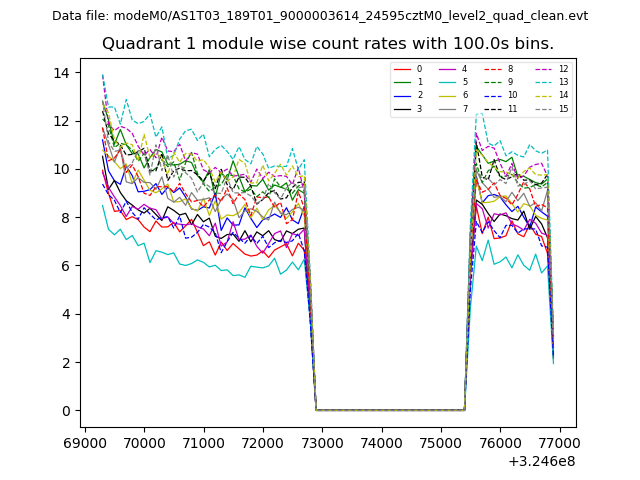Pick the gray dashed legend entry 15
The height and width of the screenshot is (480, 640).
tap(548, 108)
